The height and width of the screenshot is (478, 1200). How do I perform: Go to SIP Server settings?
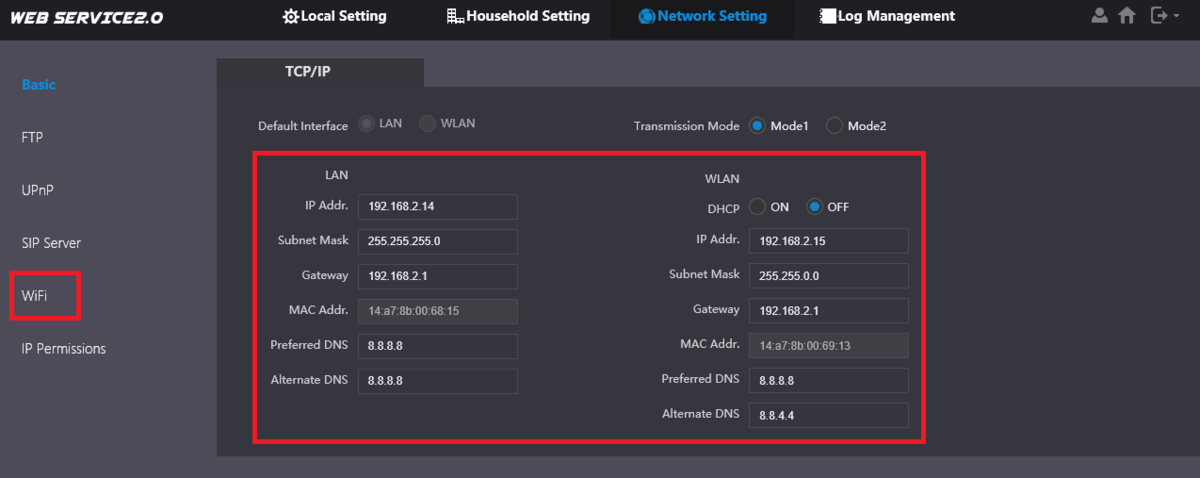coord(51,243)
